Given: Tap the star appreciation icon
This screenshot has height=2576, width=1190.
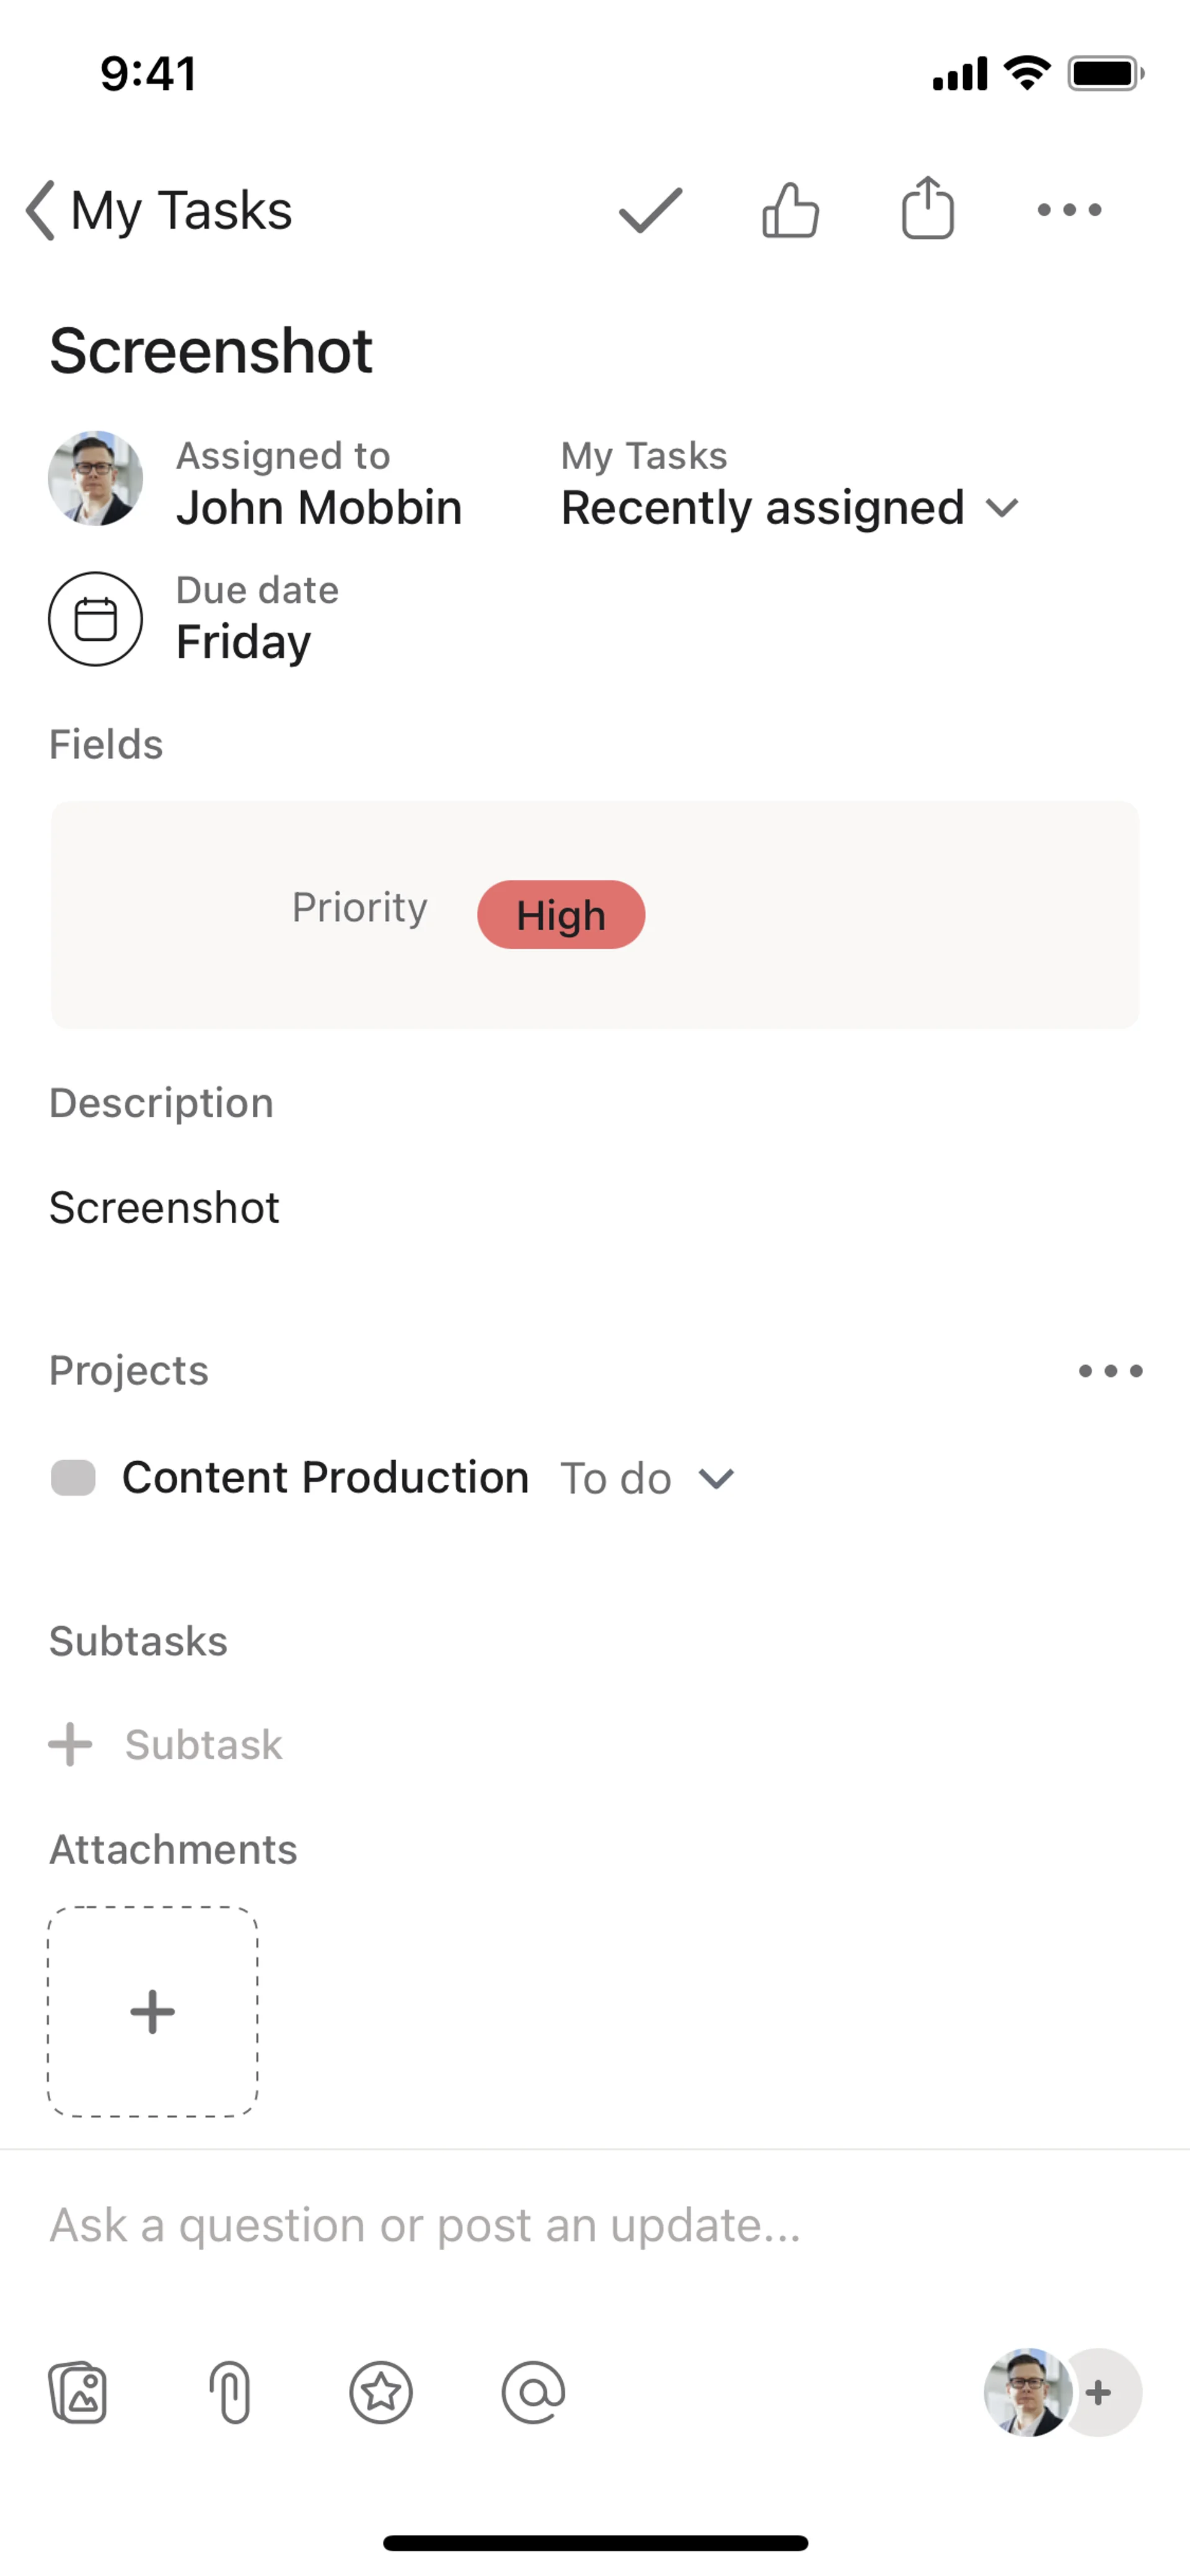Looking at the screenshot, I should [x=381, y=2393].
